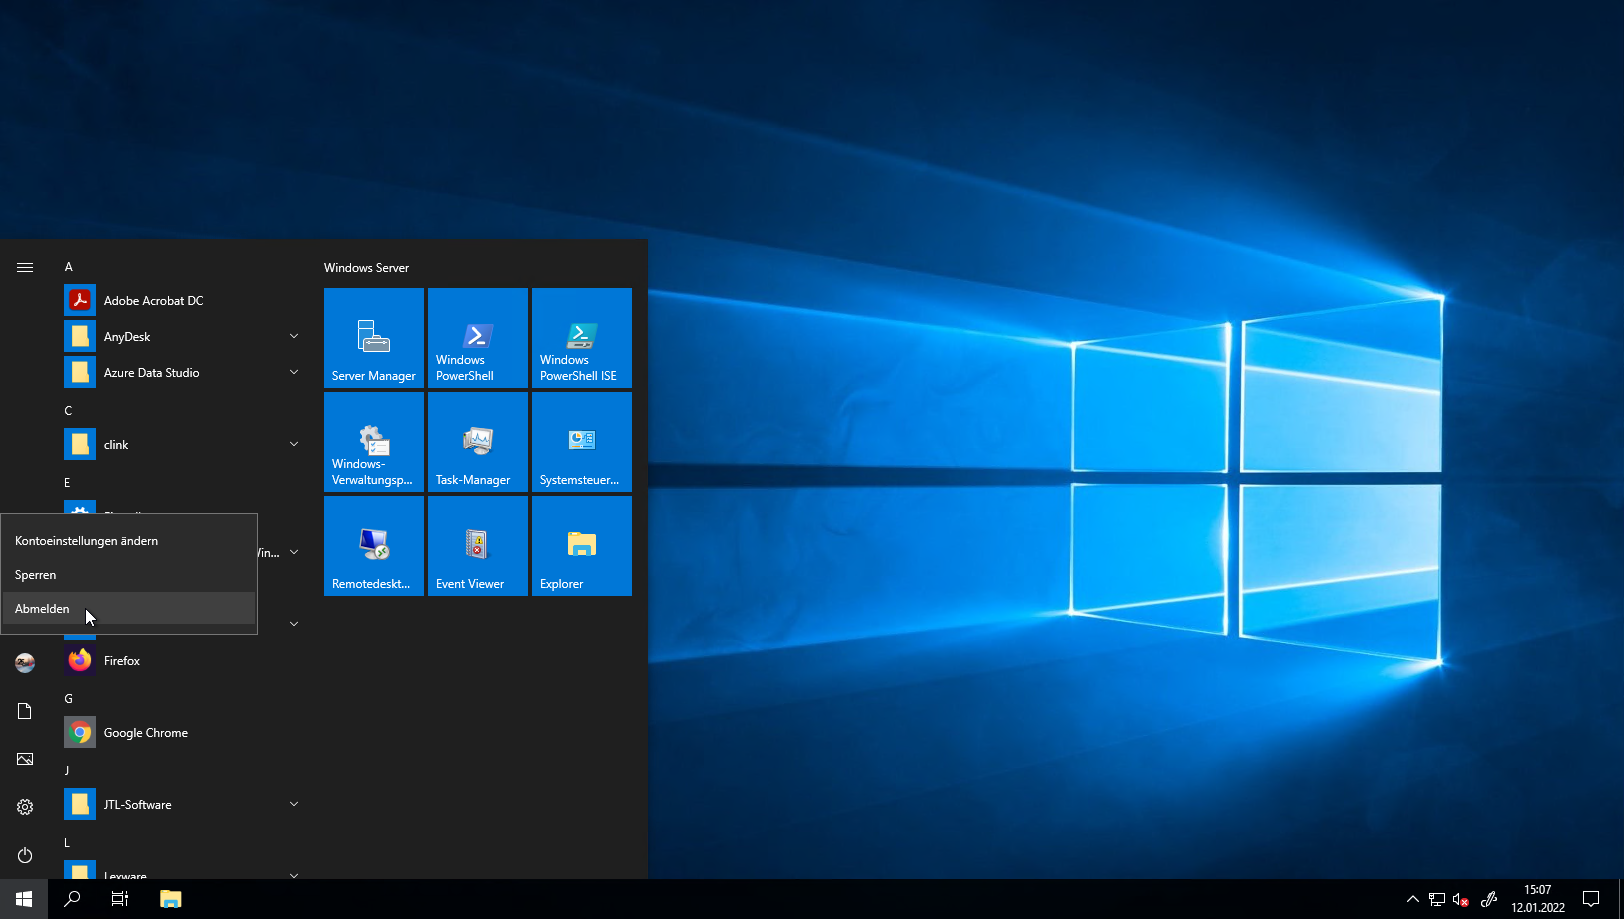The image size is (1624, 919).
Task: Open Adobe Acrobat DC
Action: tap(184, 300)
